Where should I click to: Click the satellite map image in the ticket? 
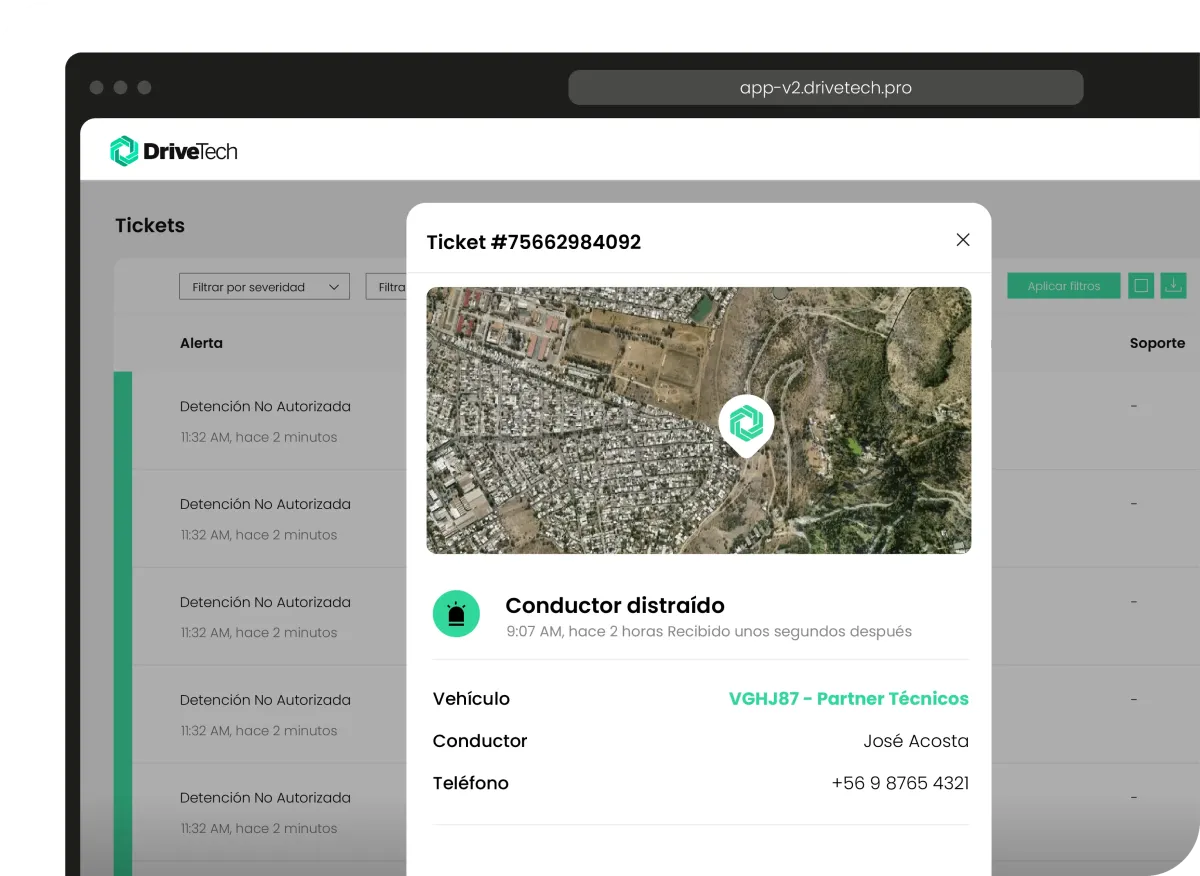(x=699, y=420)
